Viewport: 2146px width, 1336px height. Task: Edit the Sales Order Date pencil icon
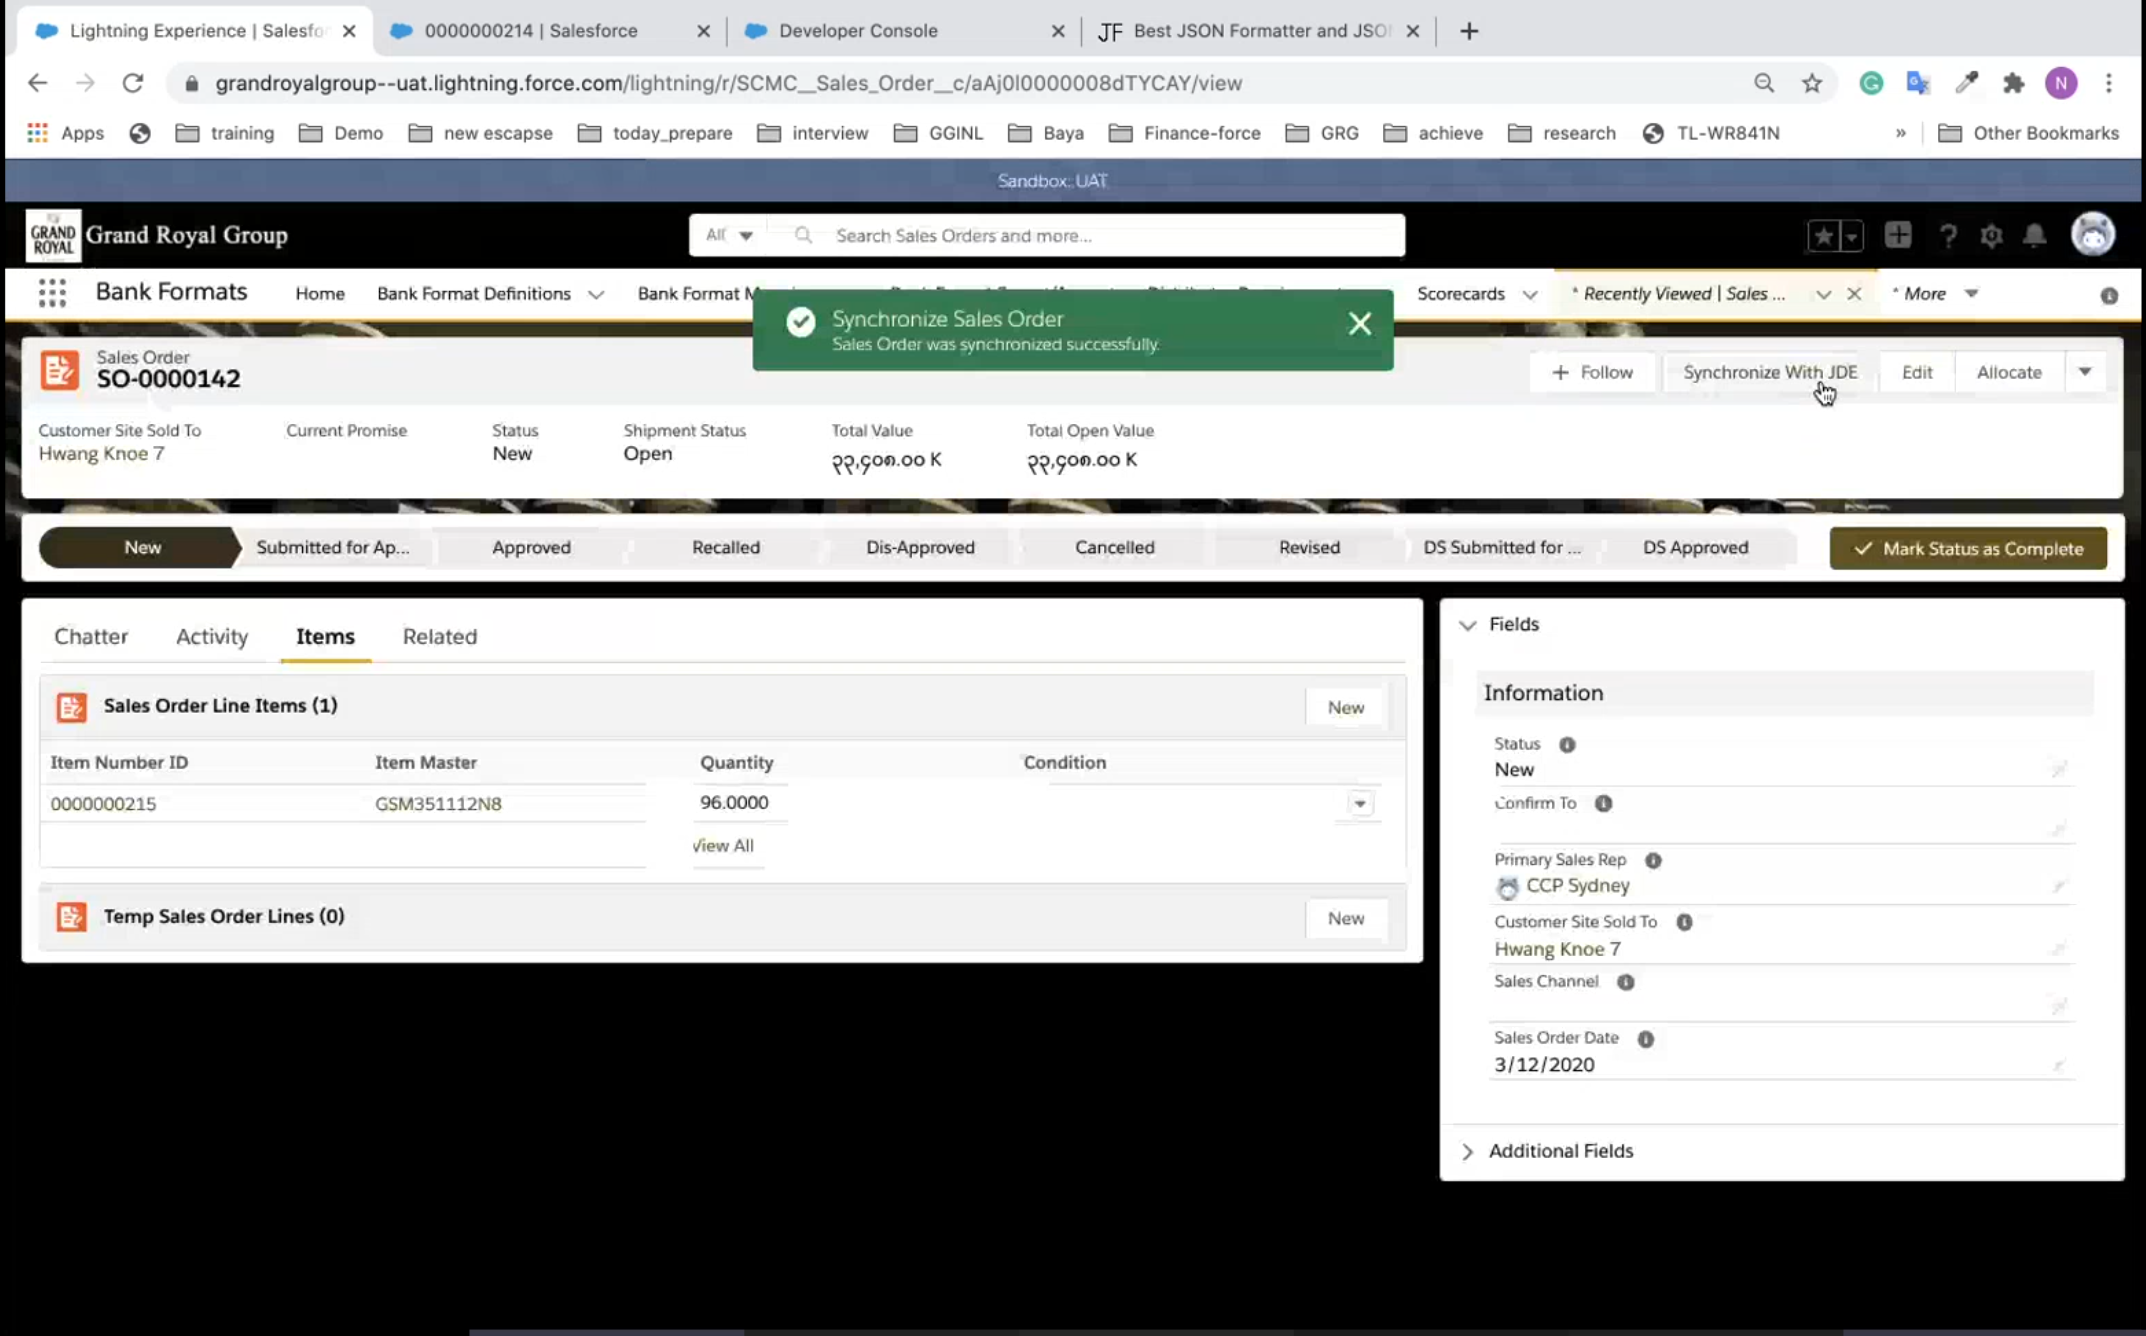[x=2058, y=1066]
